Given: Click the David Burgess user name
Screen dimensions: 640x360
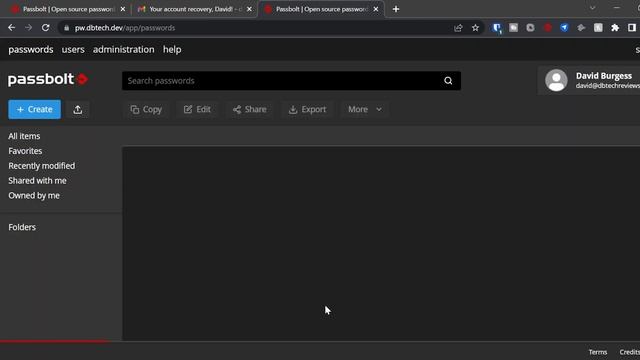Looking at the screenshot, I should (x=604, y=76).
